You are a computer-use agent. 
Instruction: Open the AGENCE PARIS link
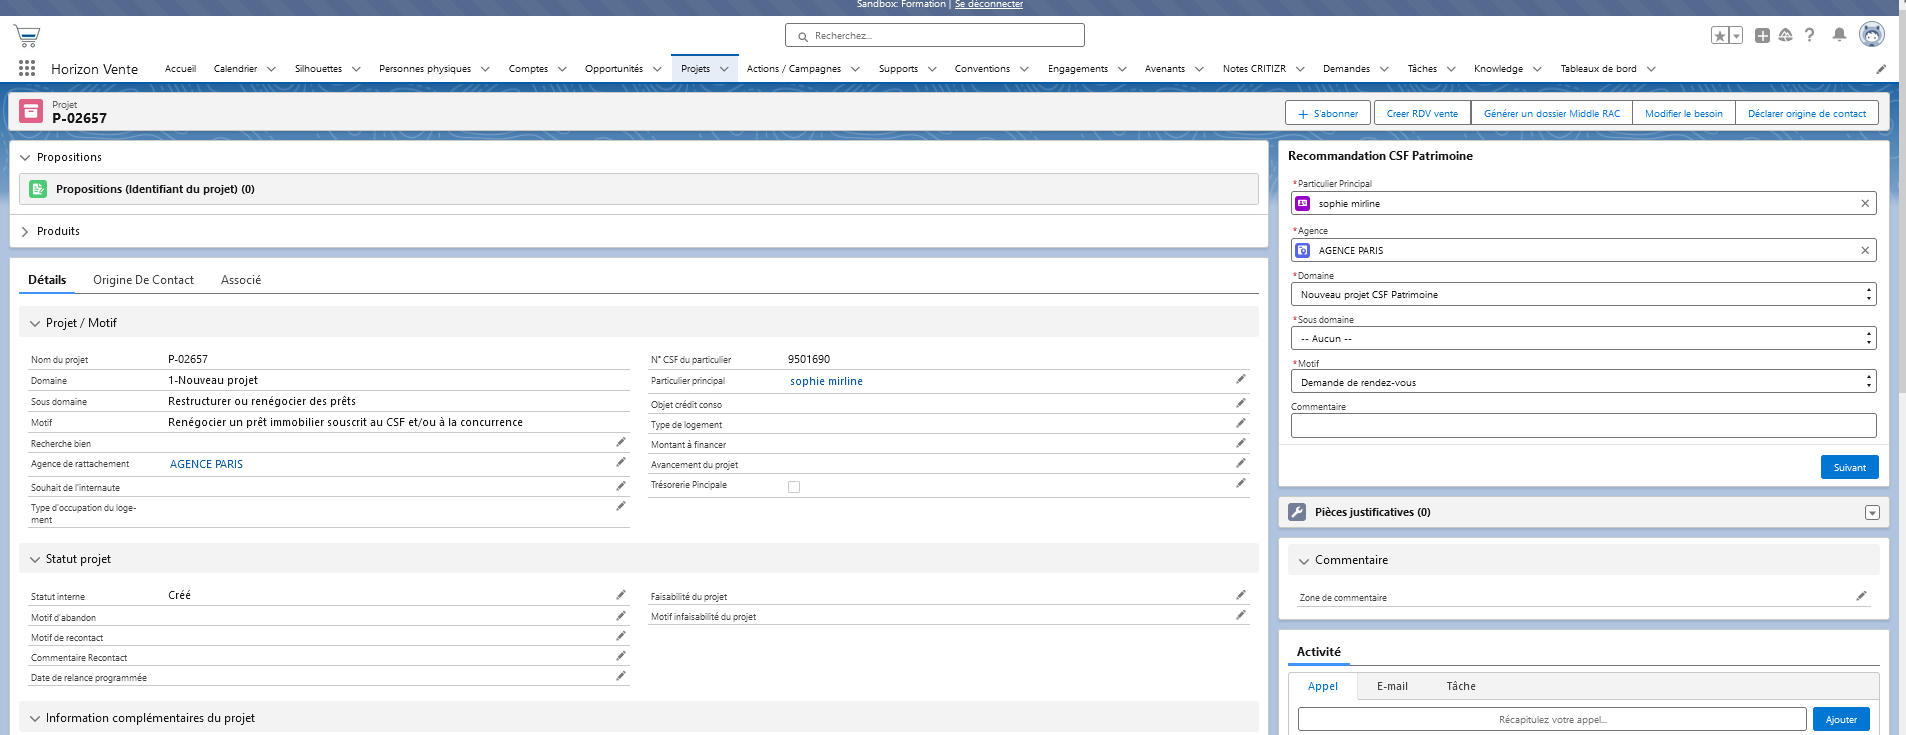[206, 464]
